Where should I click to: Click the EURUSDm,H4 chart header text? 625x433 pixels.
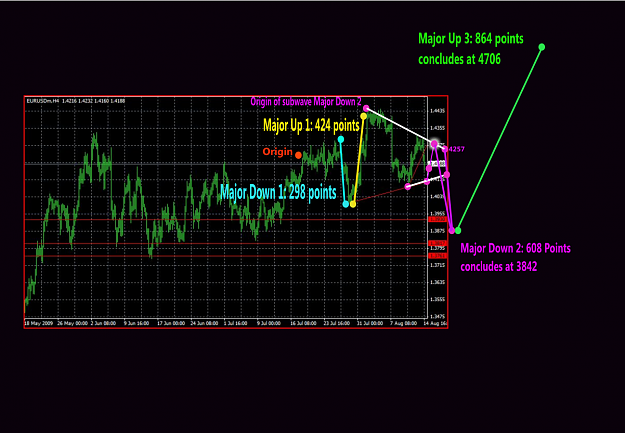point(76,101)
